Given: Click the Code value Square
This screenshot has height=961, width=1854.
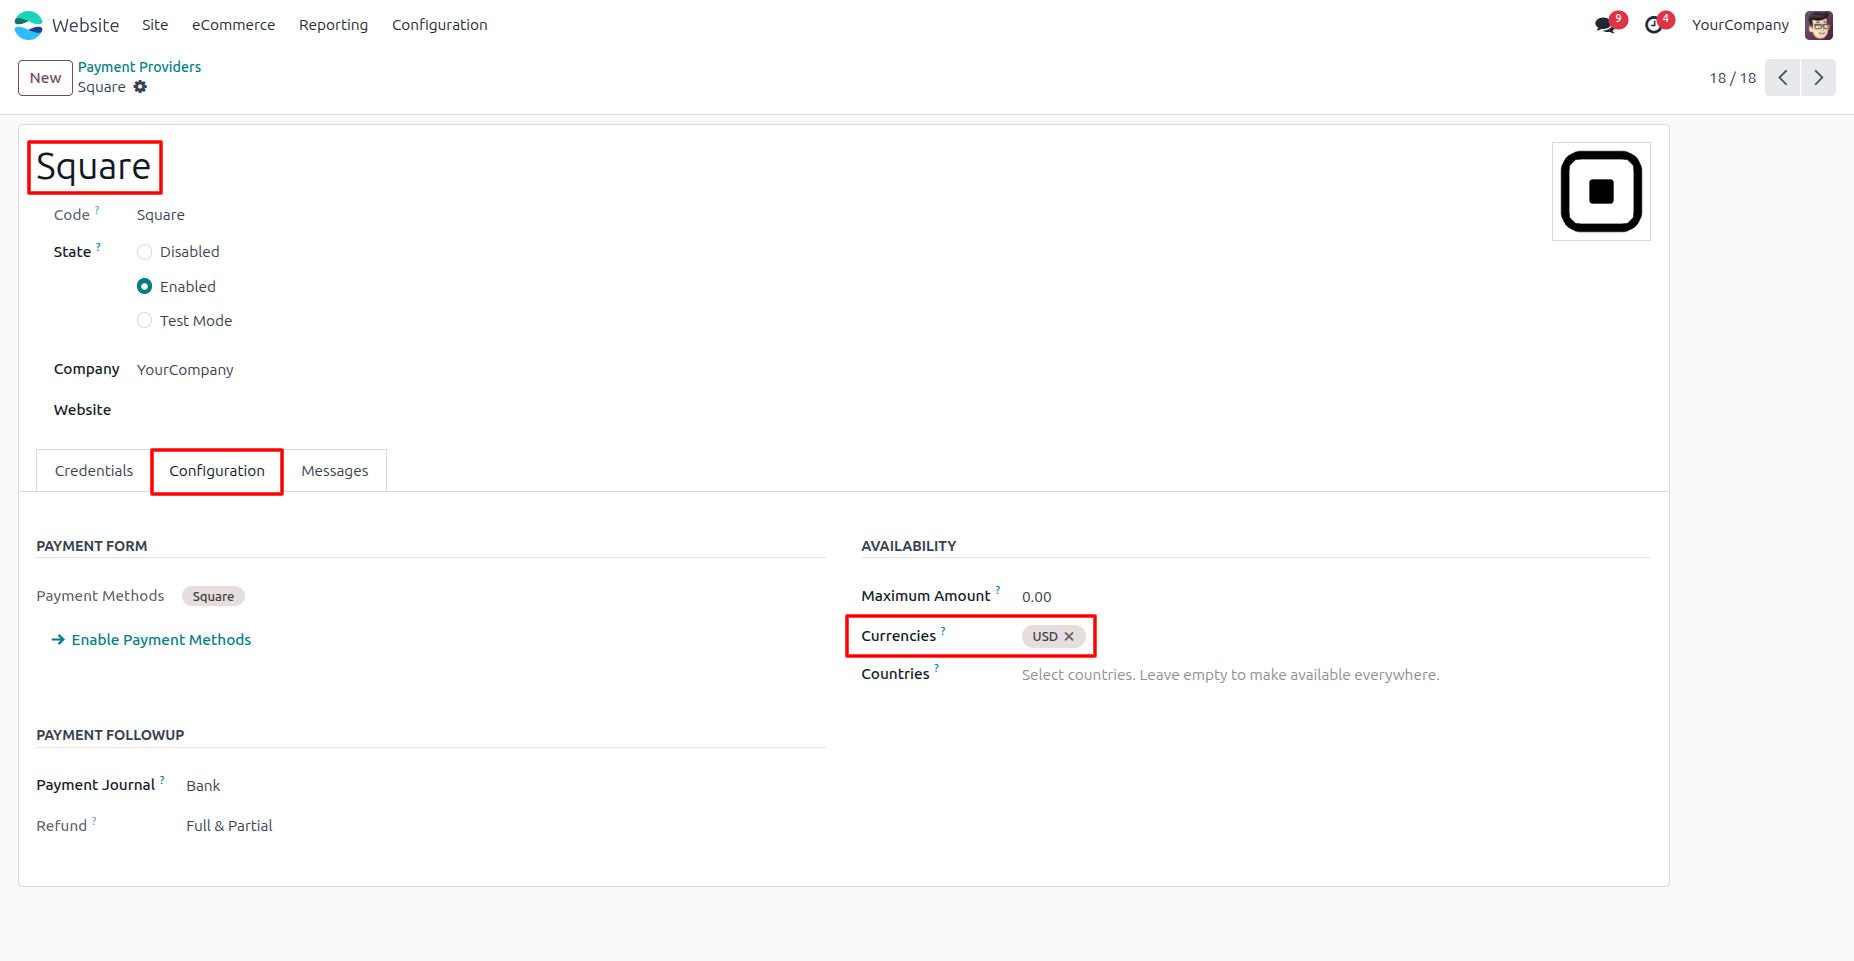Looking at the screenshot, I should click(x=161, y=215).
